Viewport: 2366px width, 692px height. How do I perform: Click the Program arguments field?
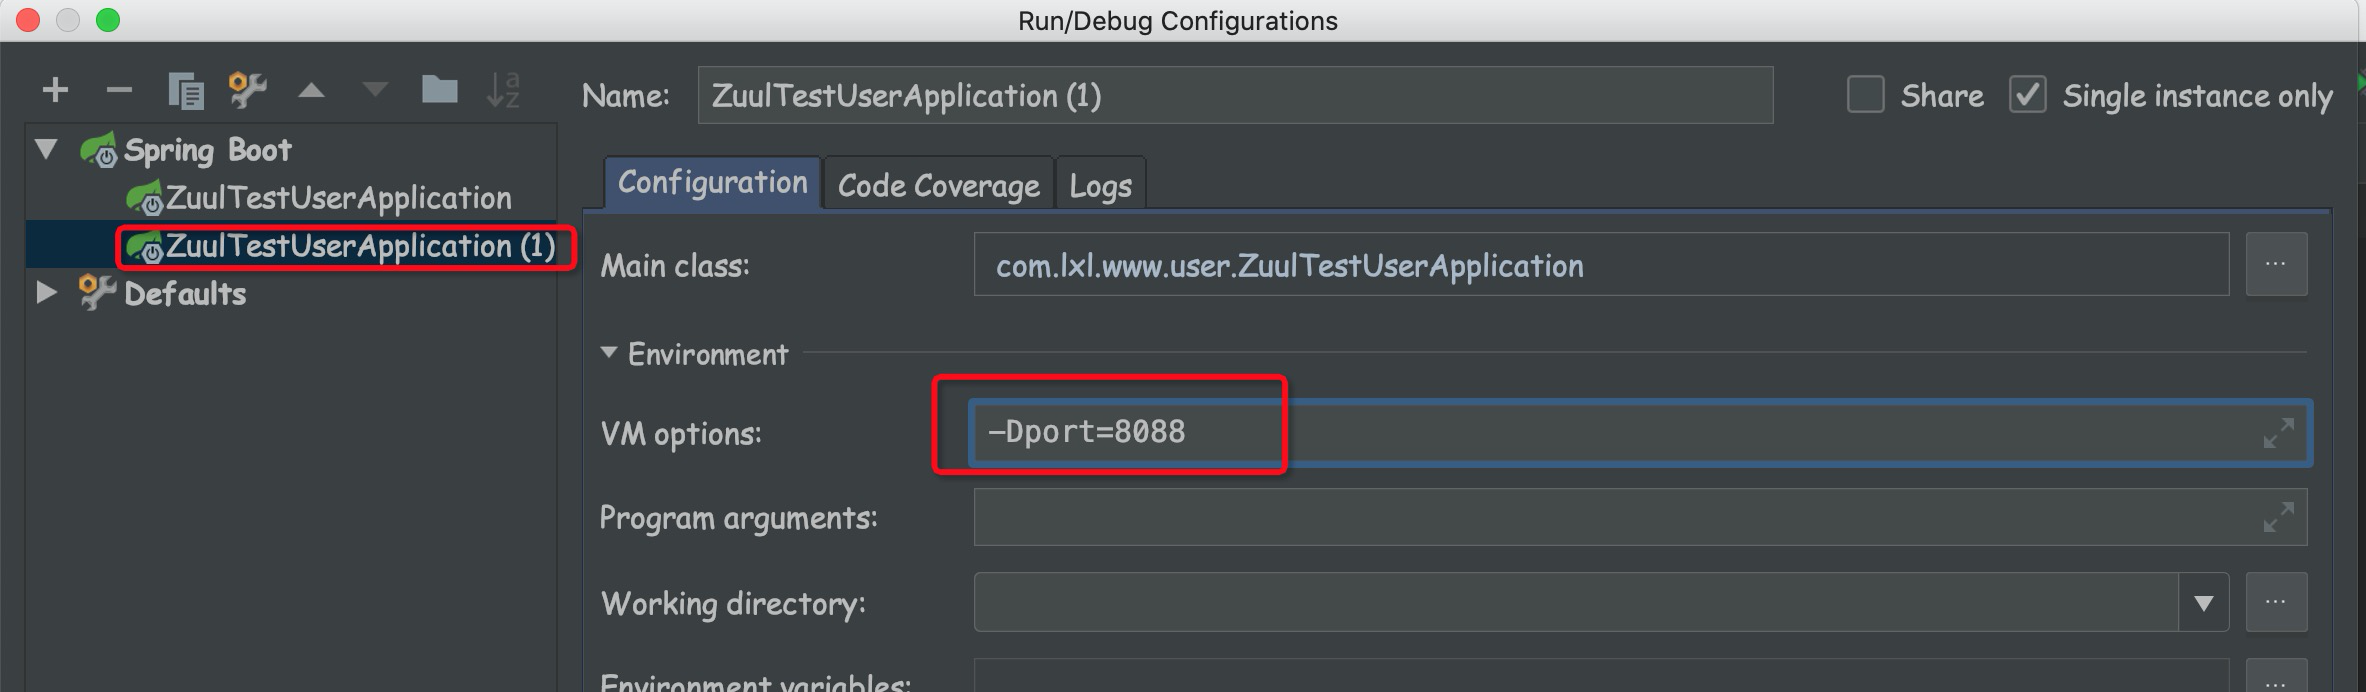1640,517
